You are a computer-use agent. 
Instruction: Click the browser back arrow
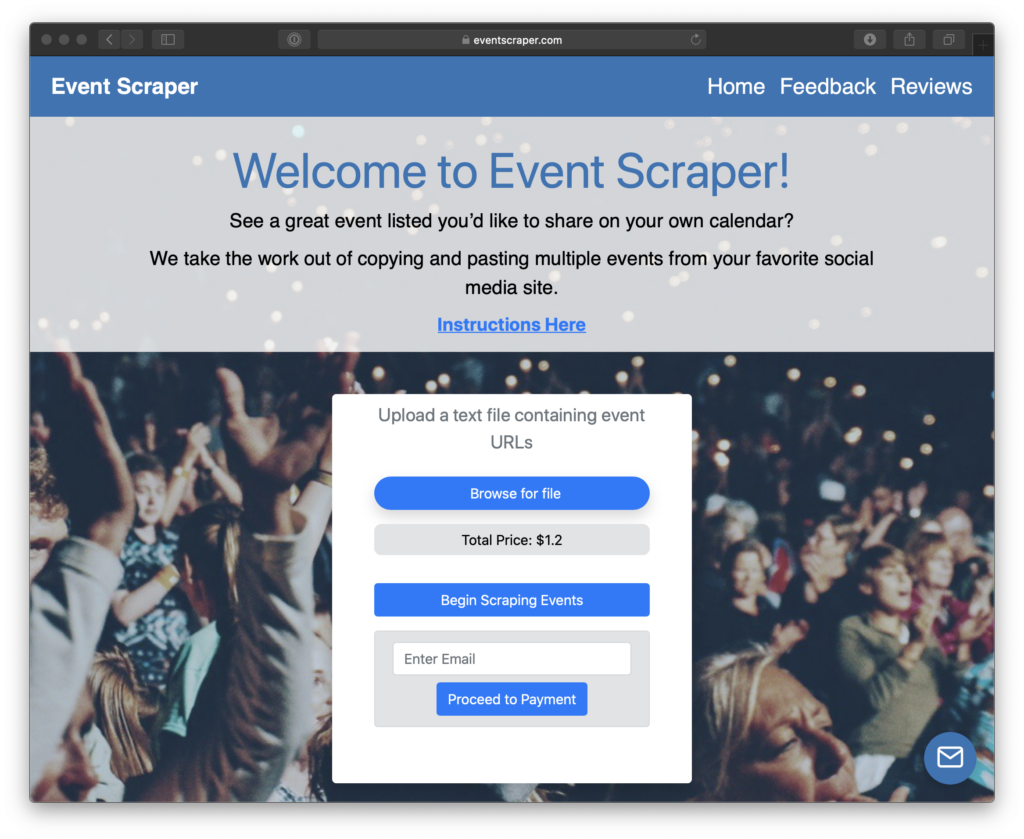click(x=110, y=40)
